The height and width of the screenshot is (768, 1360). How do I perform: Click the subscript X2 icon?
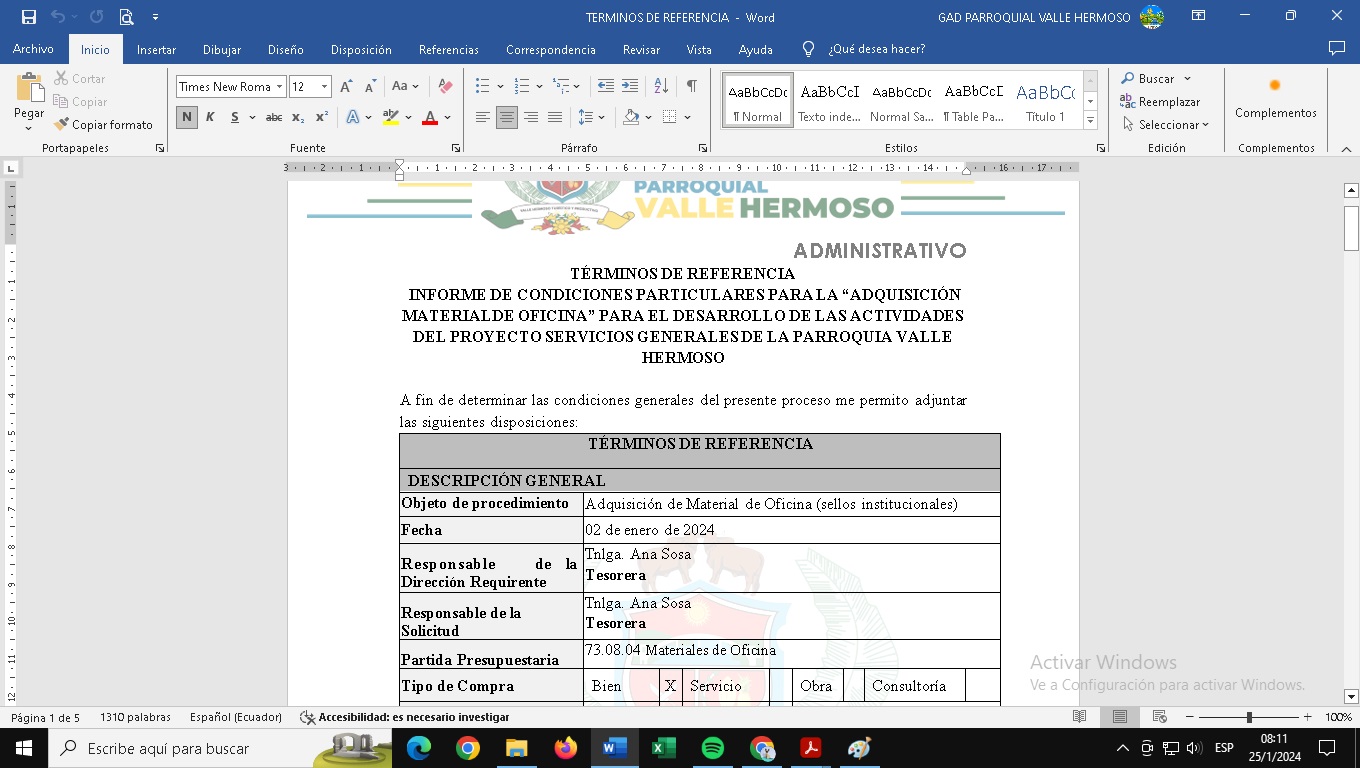[298, 118]
